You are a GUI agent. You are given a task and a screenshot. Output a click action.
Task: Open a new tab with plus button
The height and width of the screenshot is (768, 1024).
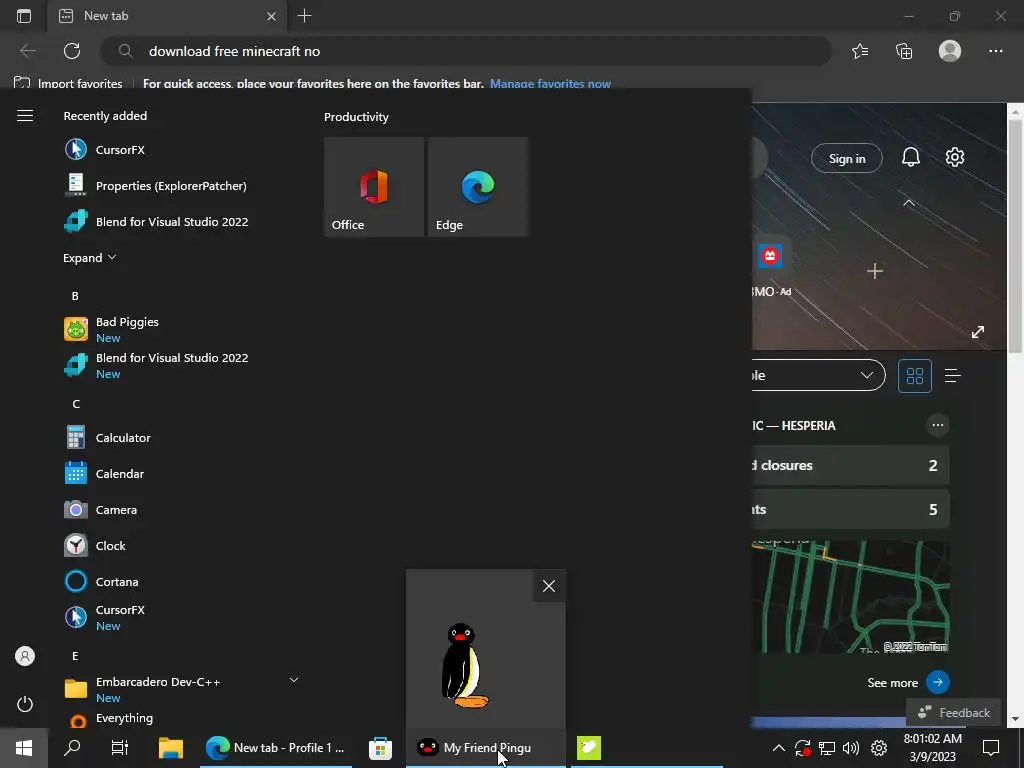(304, 16)
